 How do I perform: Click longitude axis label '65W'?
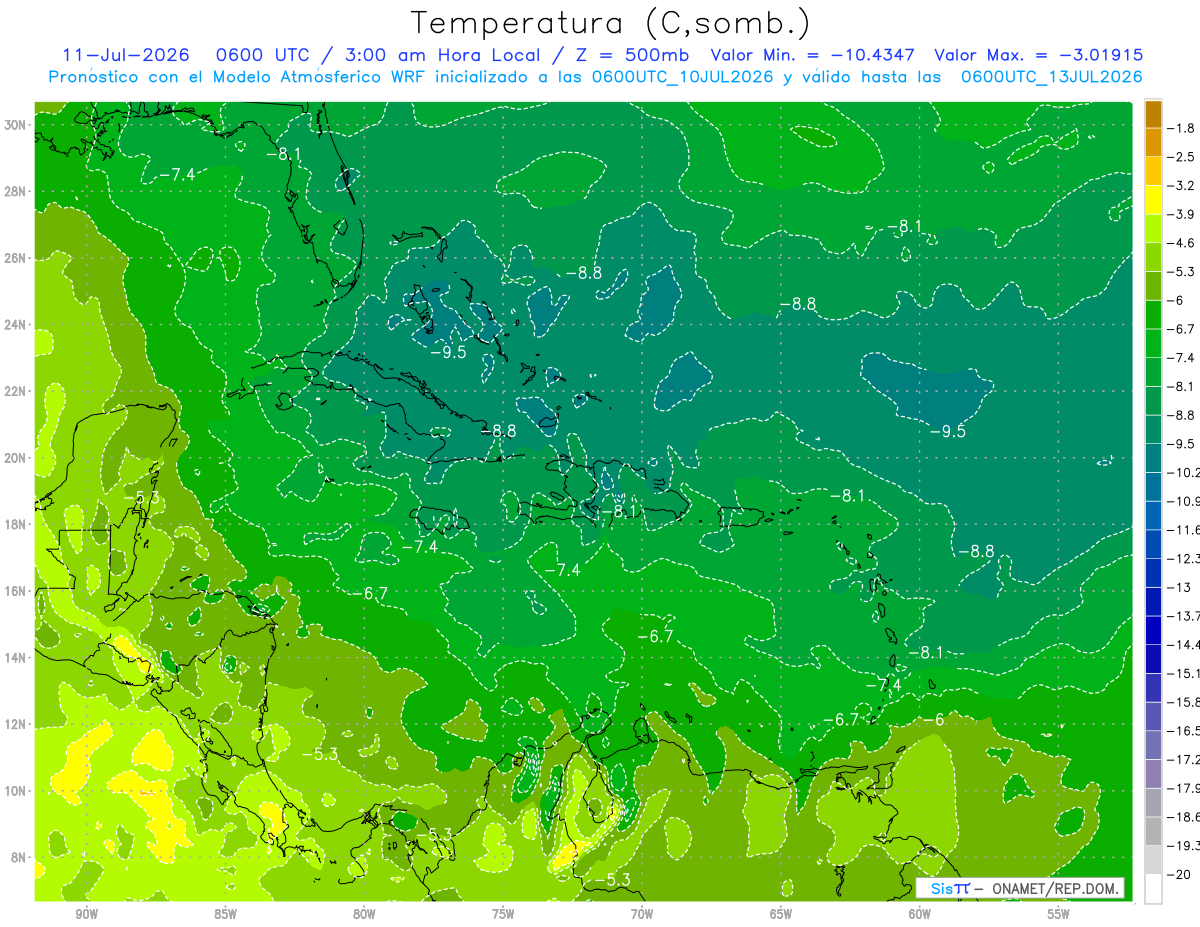(x=781, y=914)
